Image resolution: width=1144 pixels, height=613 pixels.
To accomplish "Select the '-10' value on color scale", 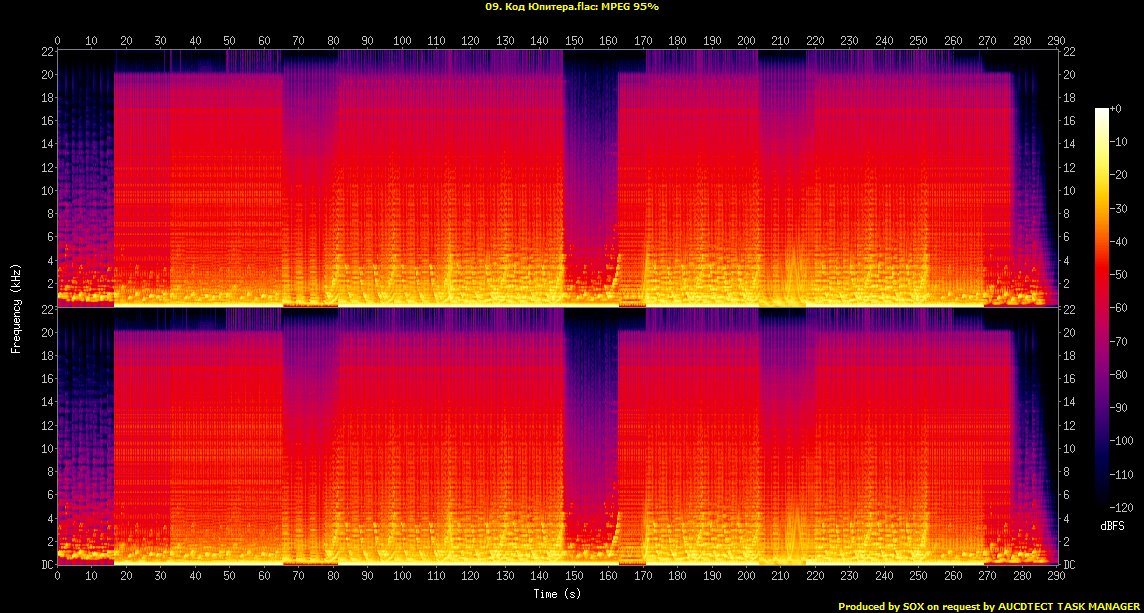I will 1118,142.
